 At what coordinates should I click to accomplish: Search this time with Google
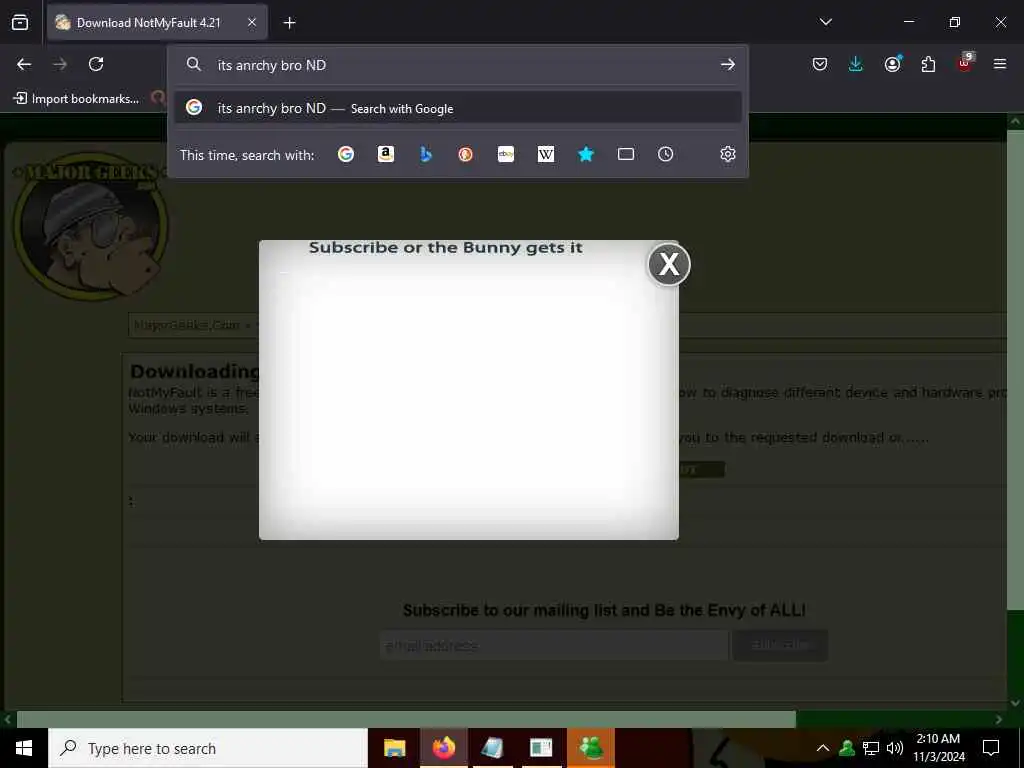coord(345,154)
